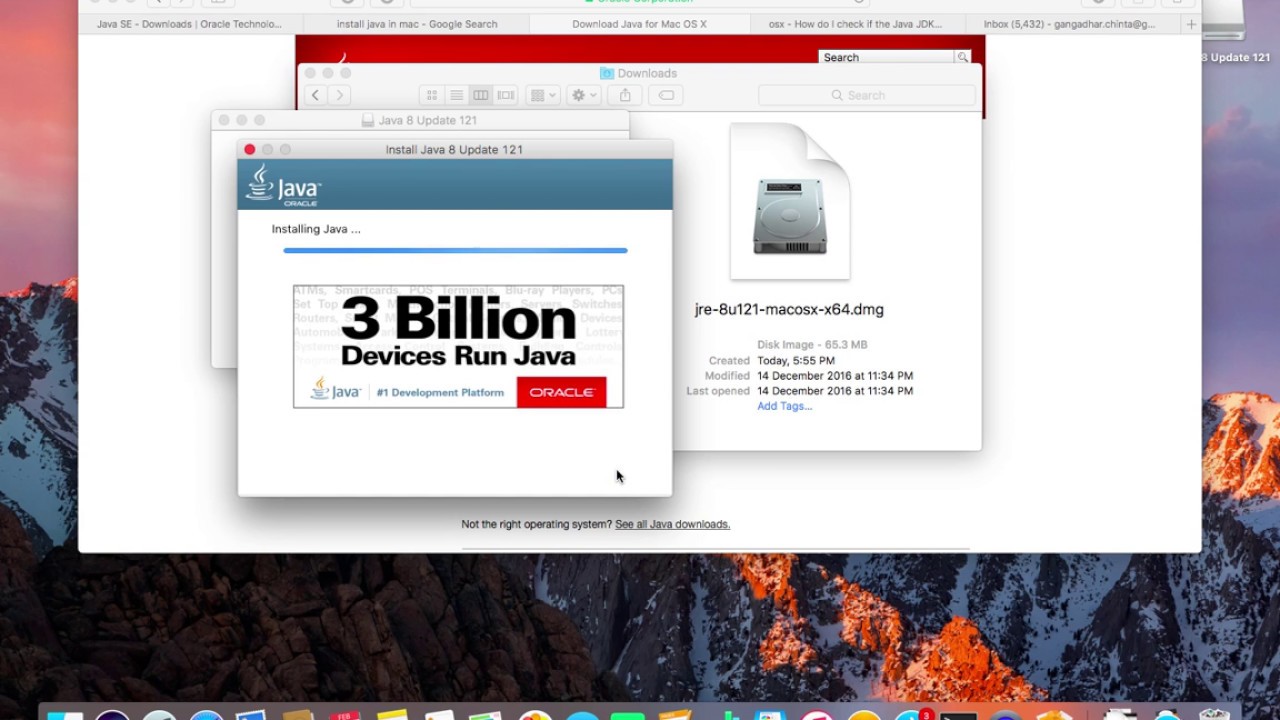1280x720 pixels.
Task: Click the red ORACLE box in banner
Action: click(561, 392)
